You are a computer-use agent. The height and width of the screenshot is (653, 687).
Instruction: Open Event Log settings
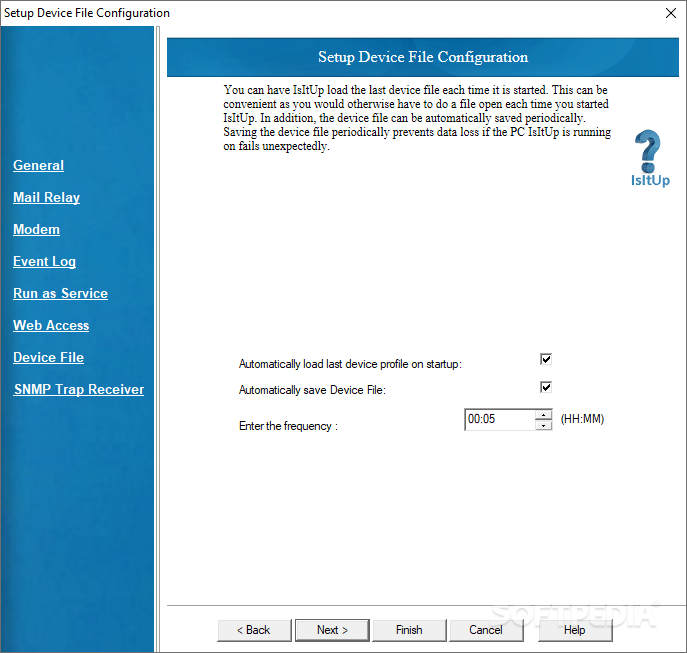tap(44, 261)
